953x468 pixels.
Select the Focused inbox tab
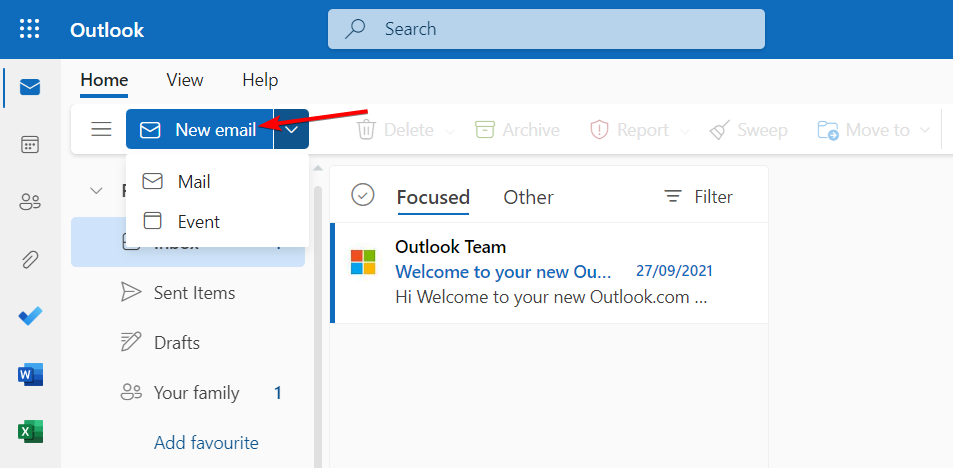(x=433, y=197)
